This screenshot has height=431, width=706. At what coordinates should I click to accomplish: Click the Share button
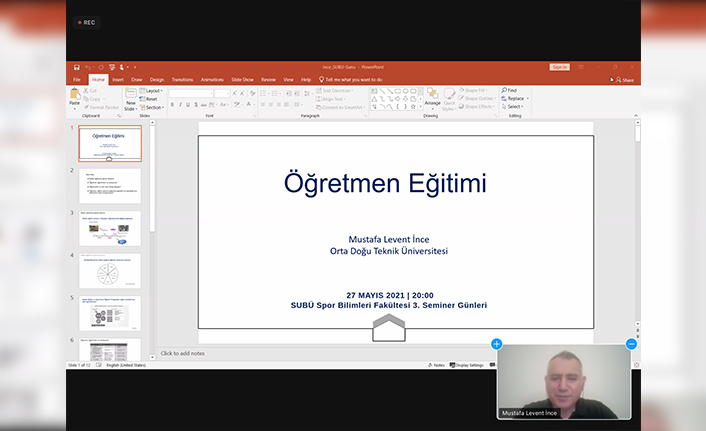point(623,80)
